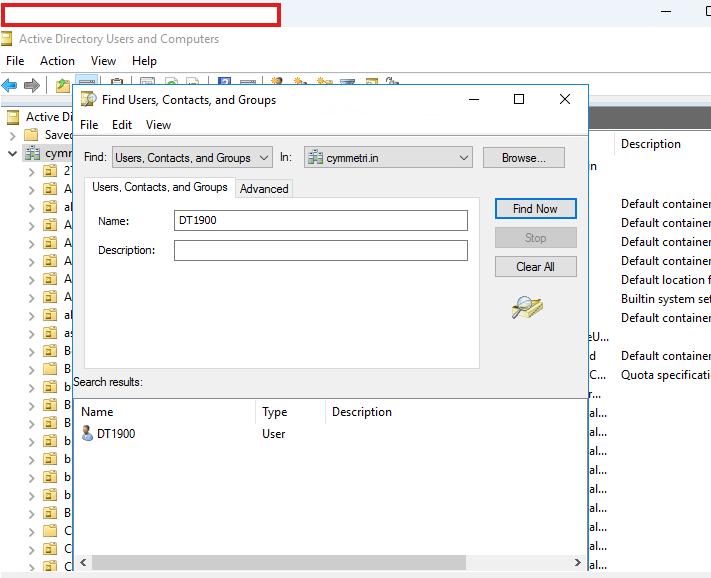Select the Users, Contacts, and Groups tab
711x578 pixels.
(x=160, y=187)
